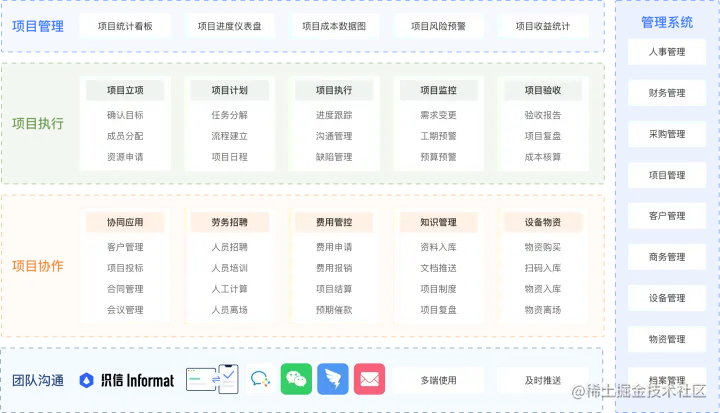This screenshot has height=413, width=720.
Task: Click the 项目计划 column header
Action: pyautogui.click(x=230, y=90)
